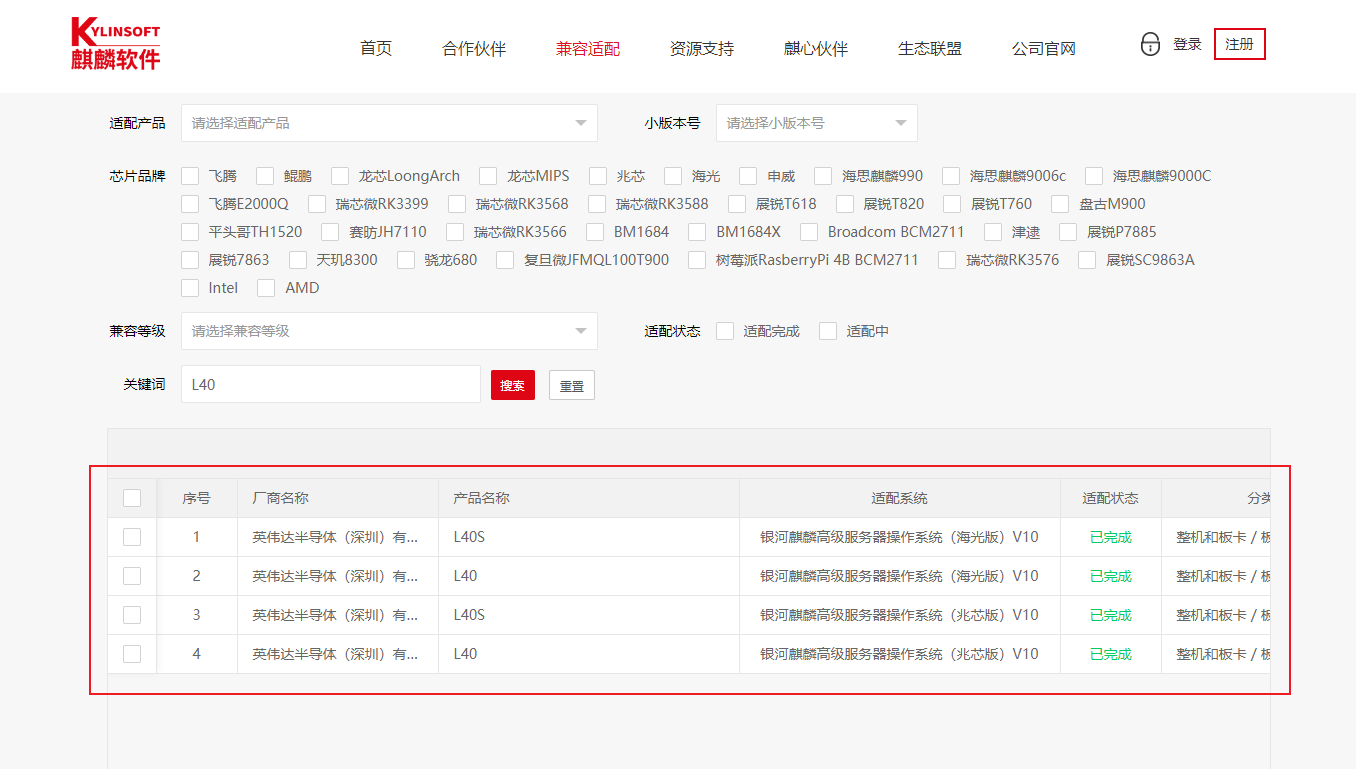
Task: Open the 兼容等级 dropdown
Action: click(x=389, y=331)
